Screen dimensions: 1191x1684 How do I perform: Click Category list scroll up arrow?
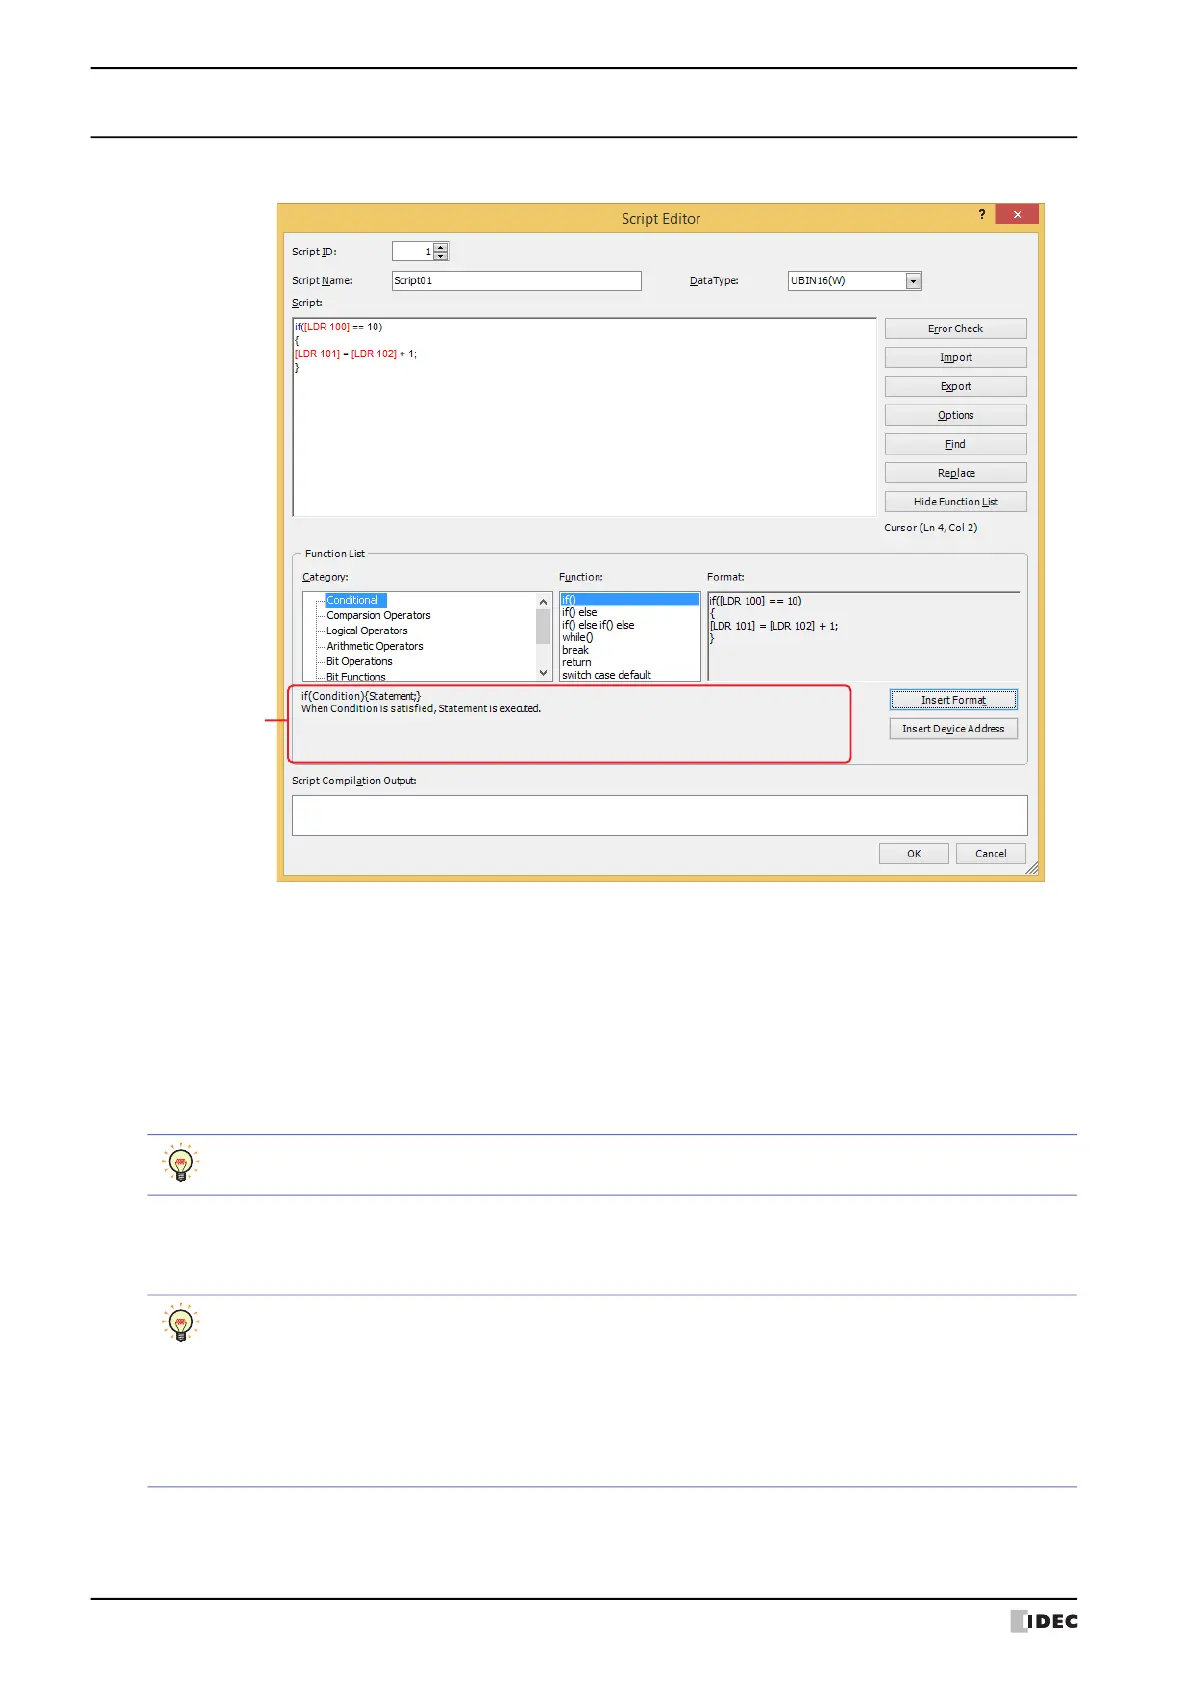click(544, 602)
